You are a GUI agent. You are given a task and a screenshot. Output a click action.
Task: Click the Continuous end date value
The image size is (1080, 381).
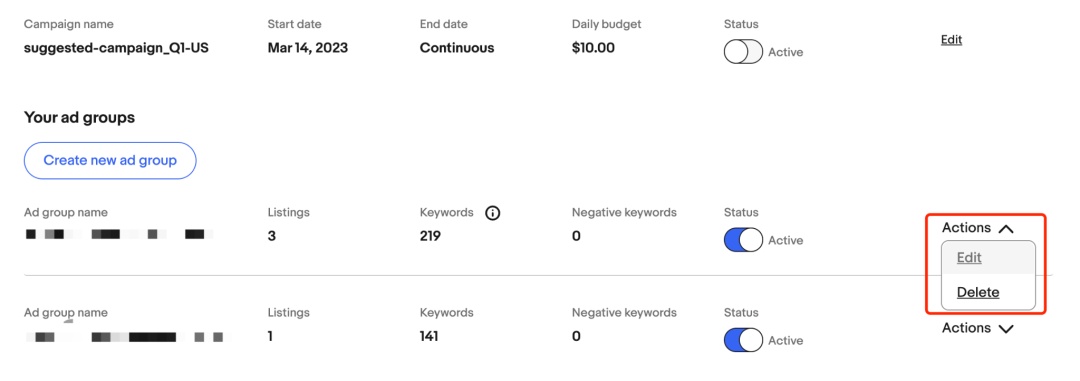pyautogui.click(x=457, y=48)
